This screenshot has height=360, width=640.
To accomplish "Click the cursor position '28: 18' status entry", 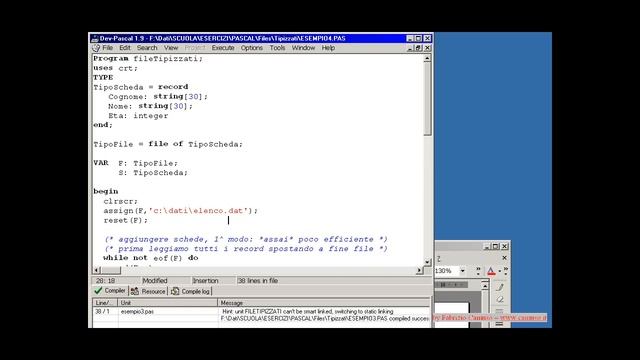I will 105,281.
